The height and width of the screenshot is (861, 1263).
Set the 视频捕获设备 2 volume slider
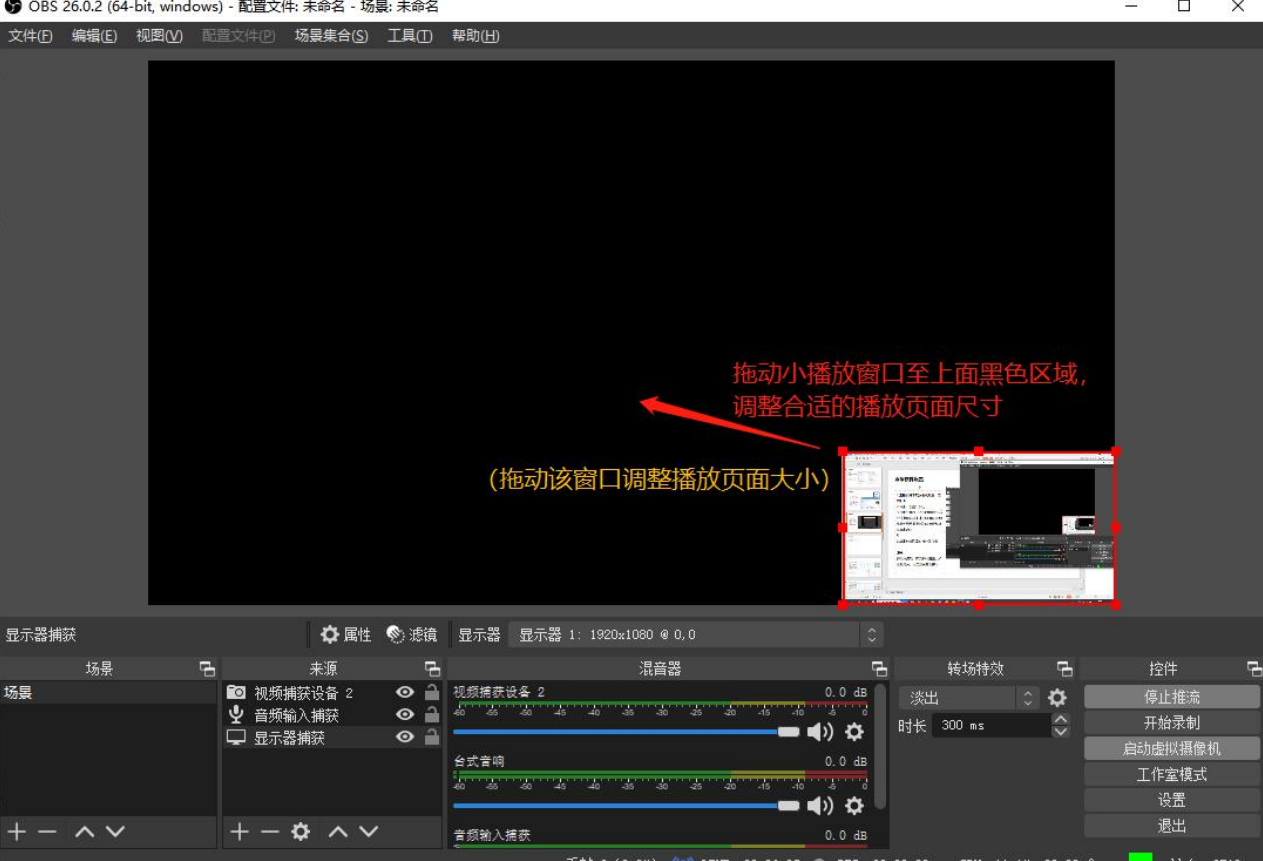click(x=627, y=732)
